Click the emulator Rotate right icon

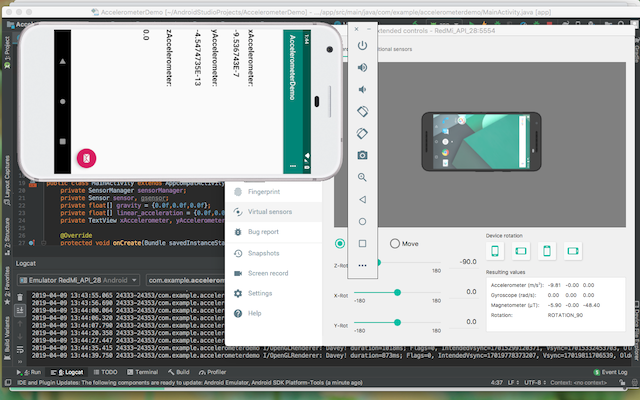(362, 133)
